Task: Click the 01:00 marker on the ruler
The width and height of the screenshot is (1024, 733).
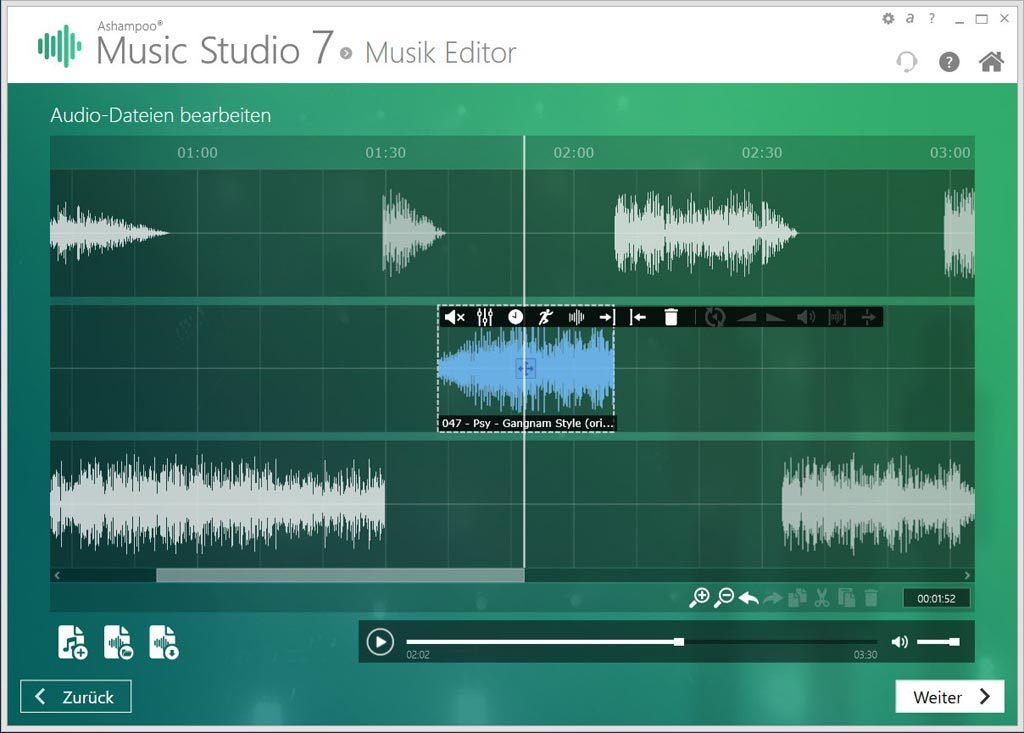Action: click(197, 153)
